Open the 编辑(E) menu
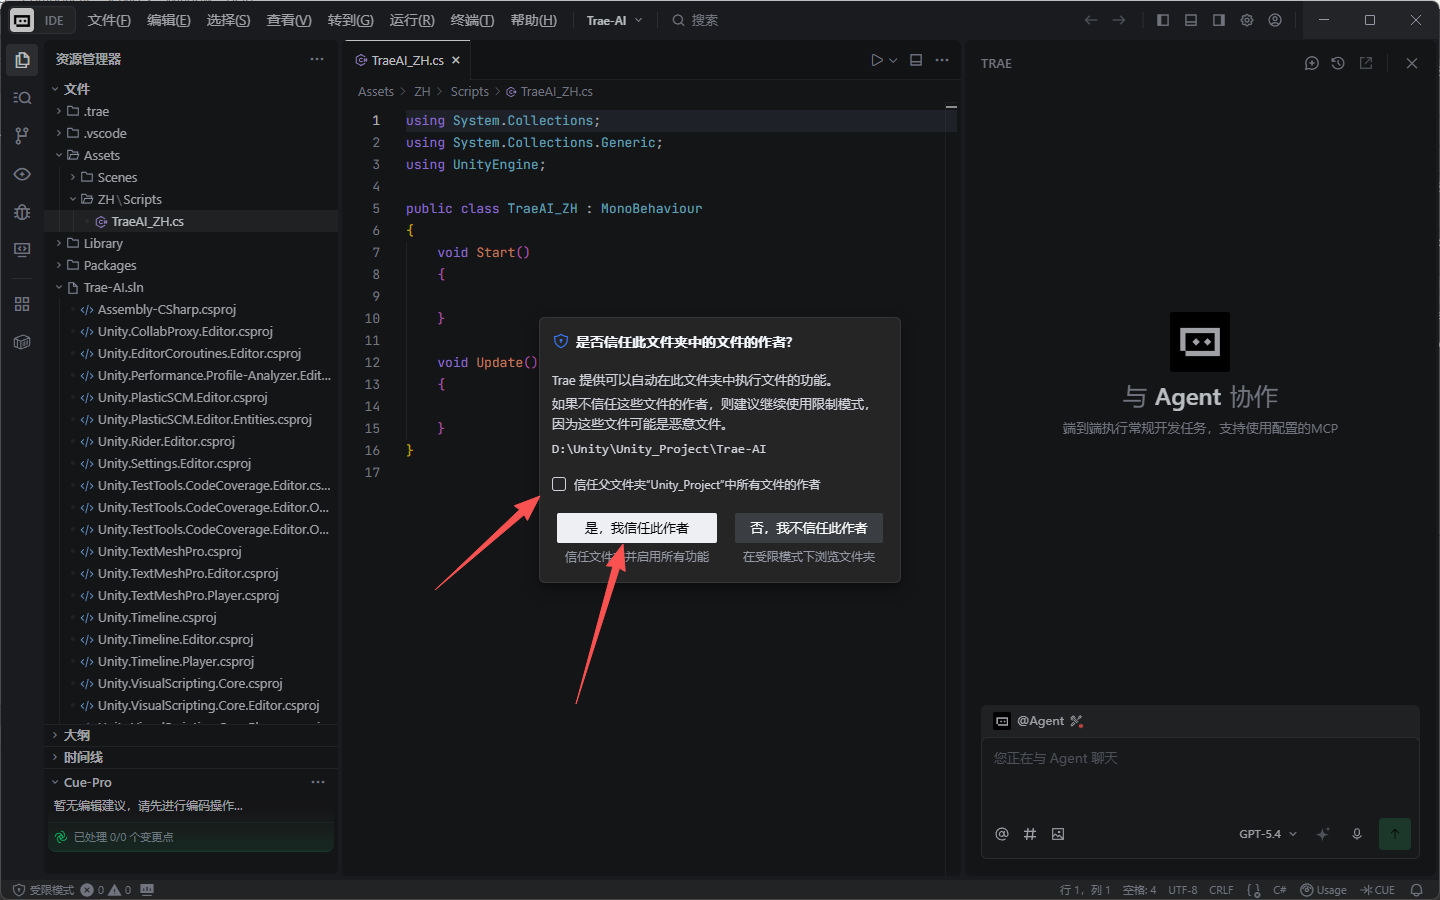This screenshot has height=900, width=1440. [x=169, y=20]
